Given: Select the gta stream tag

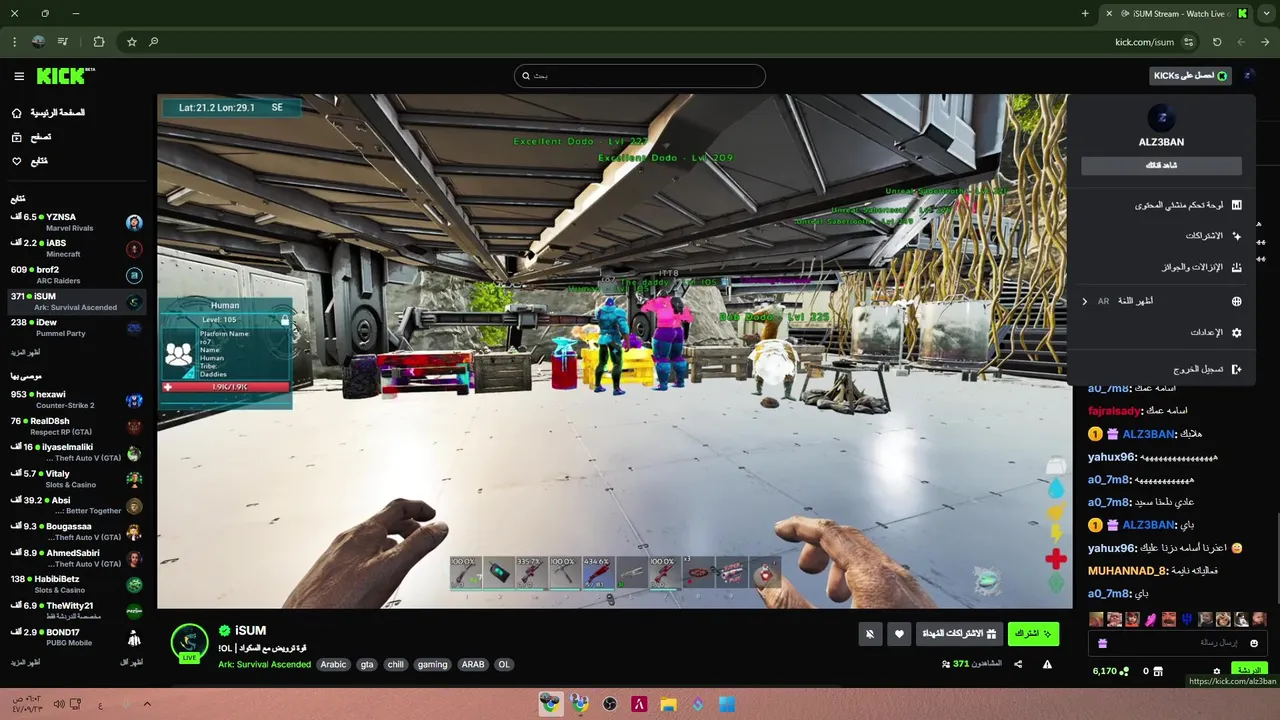Looking at the screenshot, I should 367,664.
